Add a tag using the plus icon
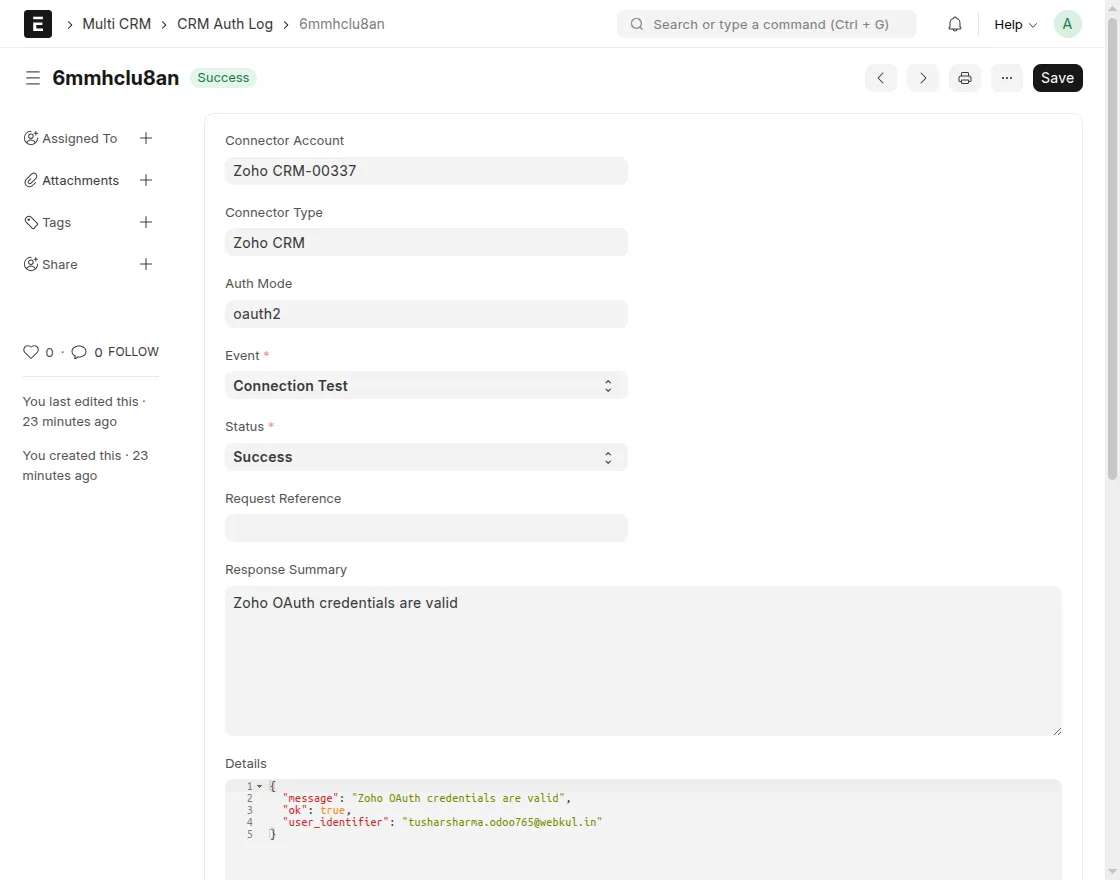This screenshot has height=880, width=1120. (146, 222)
